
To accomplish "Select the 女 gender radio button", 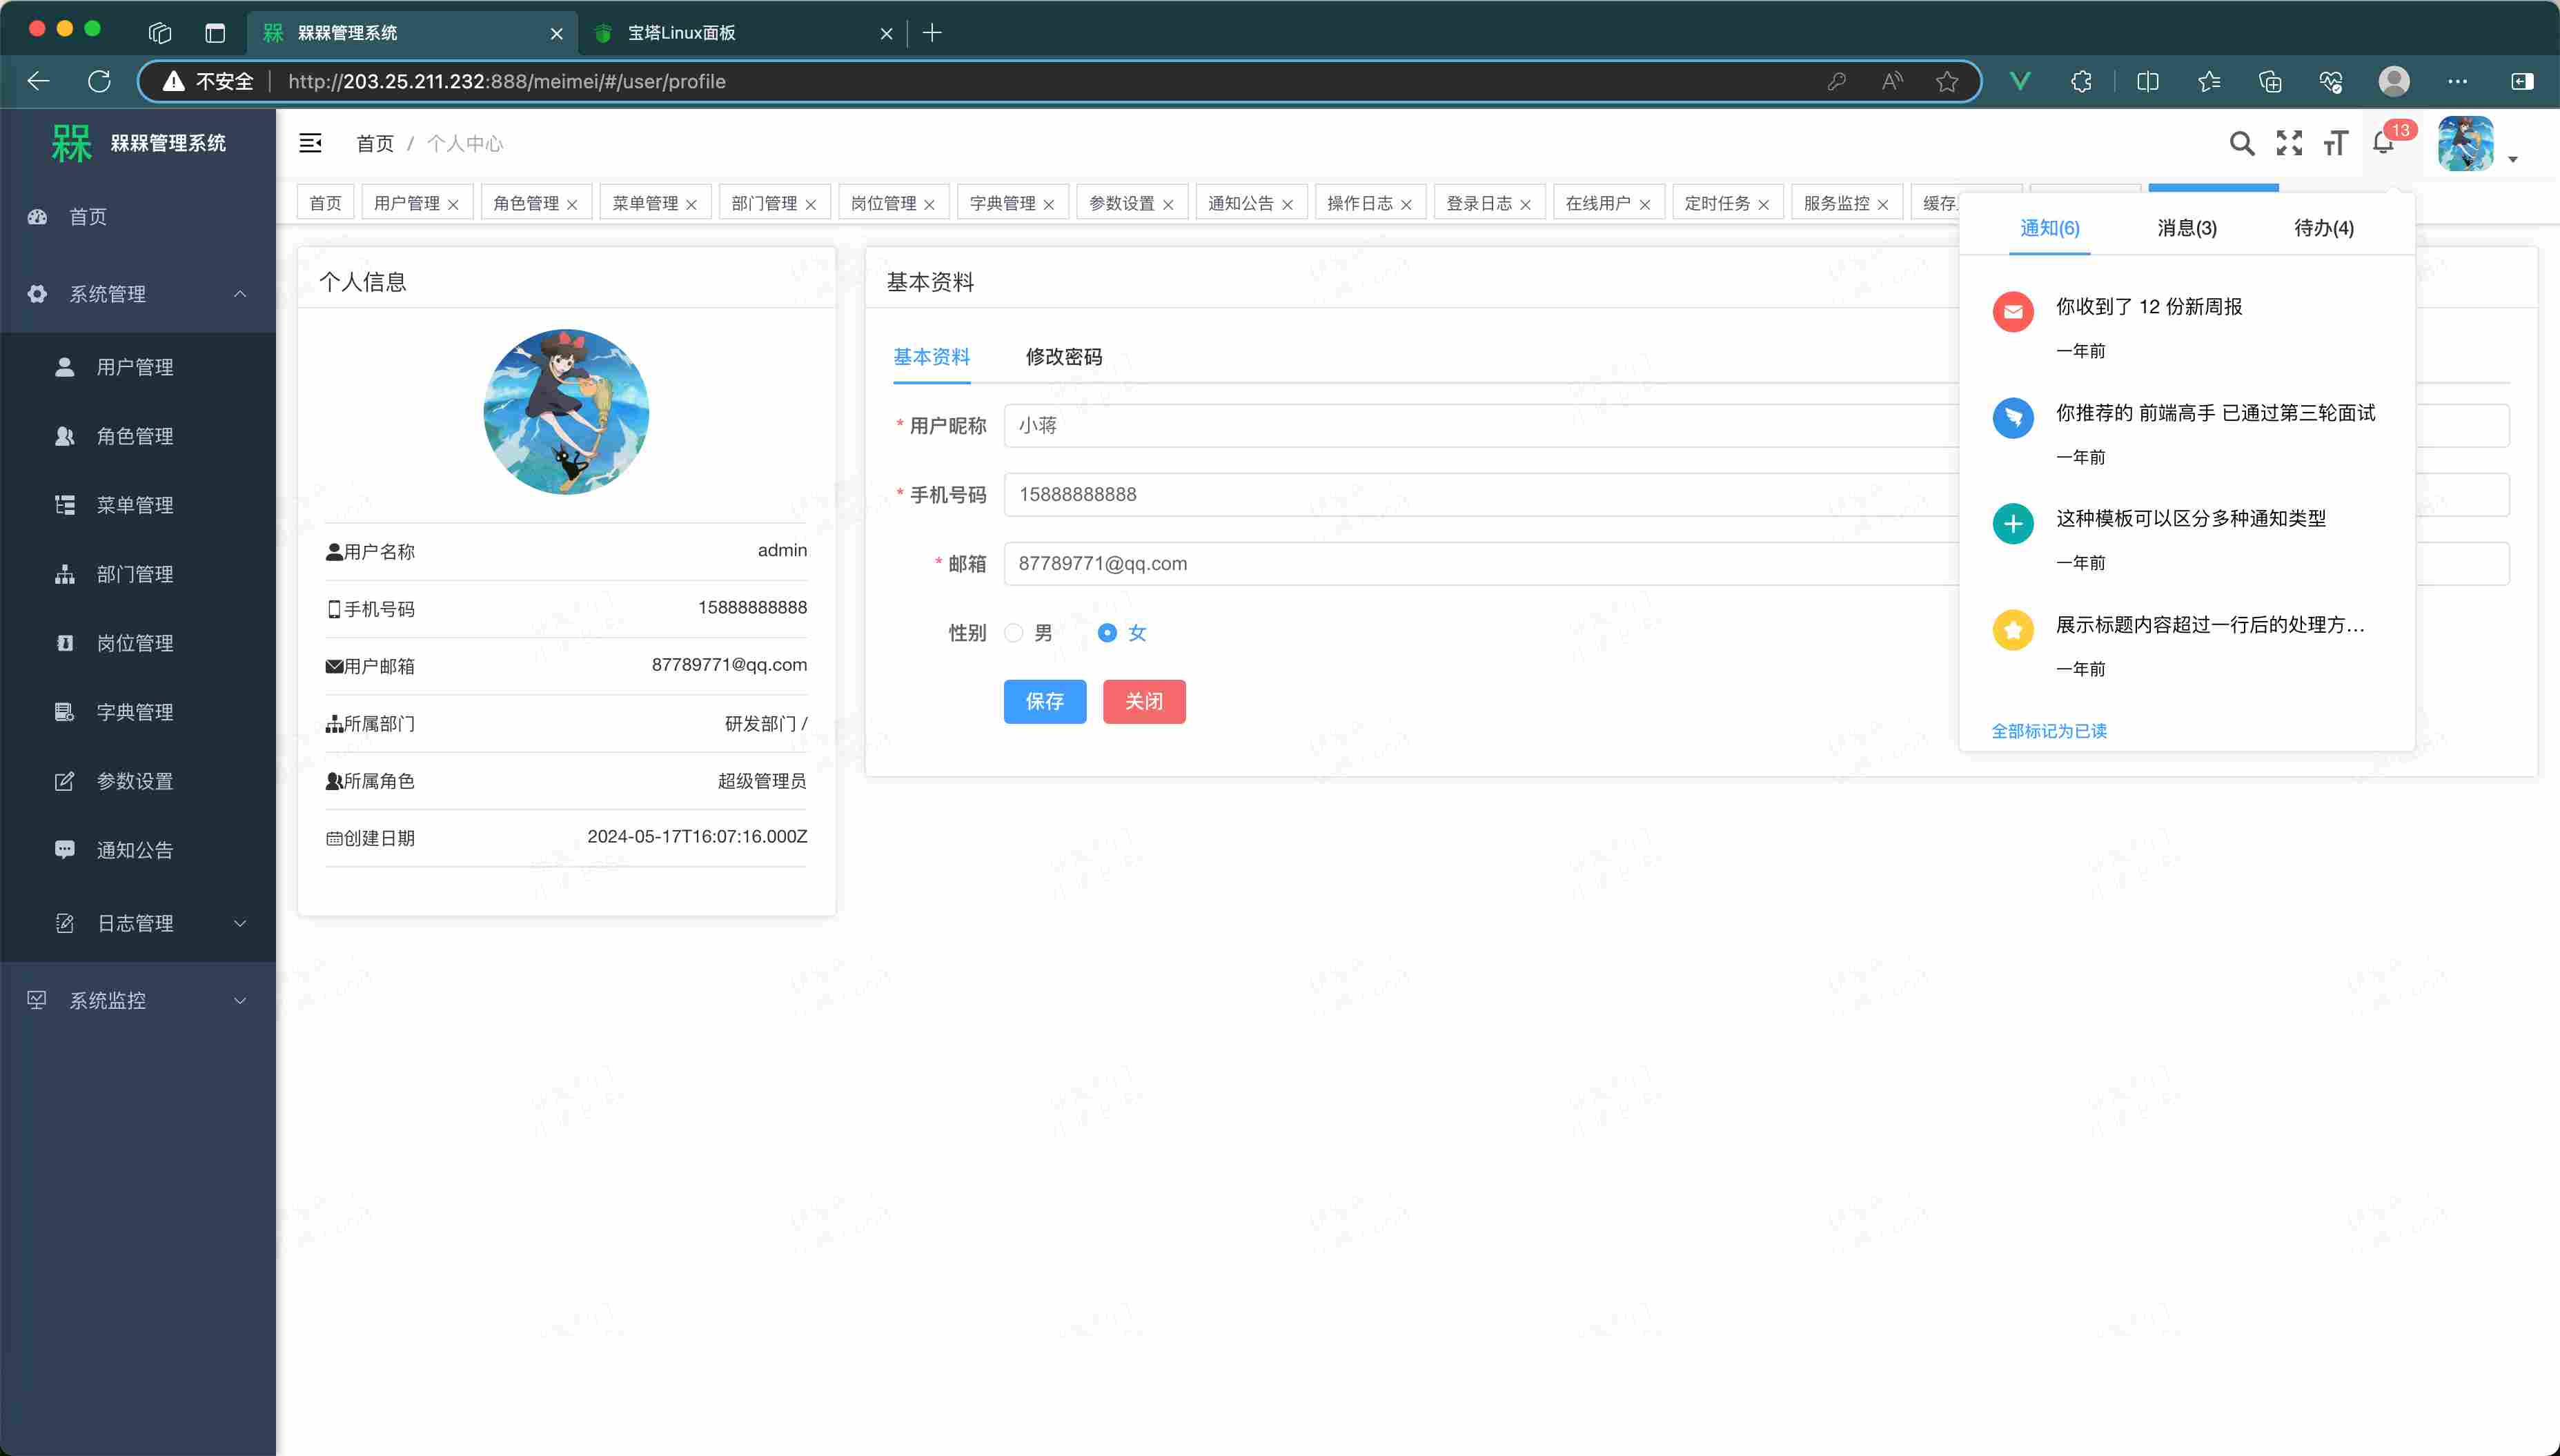I will click(1107, 633).
